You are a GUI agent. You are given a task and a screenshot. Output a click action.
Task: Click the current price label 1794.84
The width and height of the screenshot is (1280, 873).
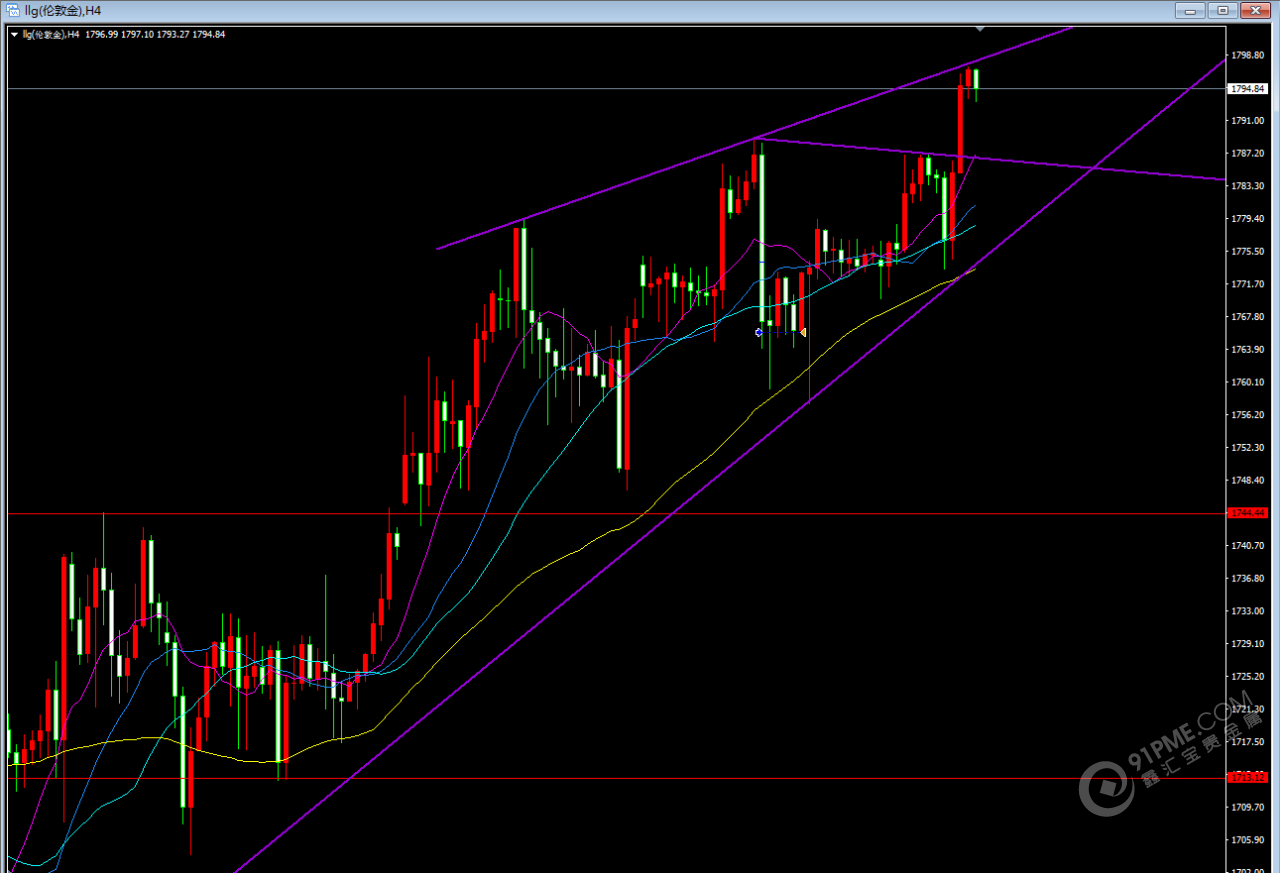pos(1248,89)
